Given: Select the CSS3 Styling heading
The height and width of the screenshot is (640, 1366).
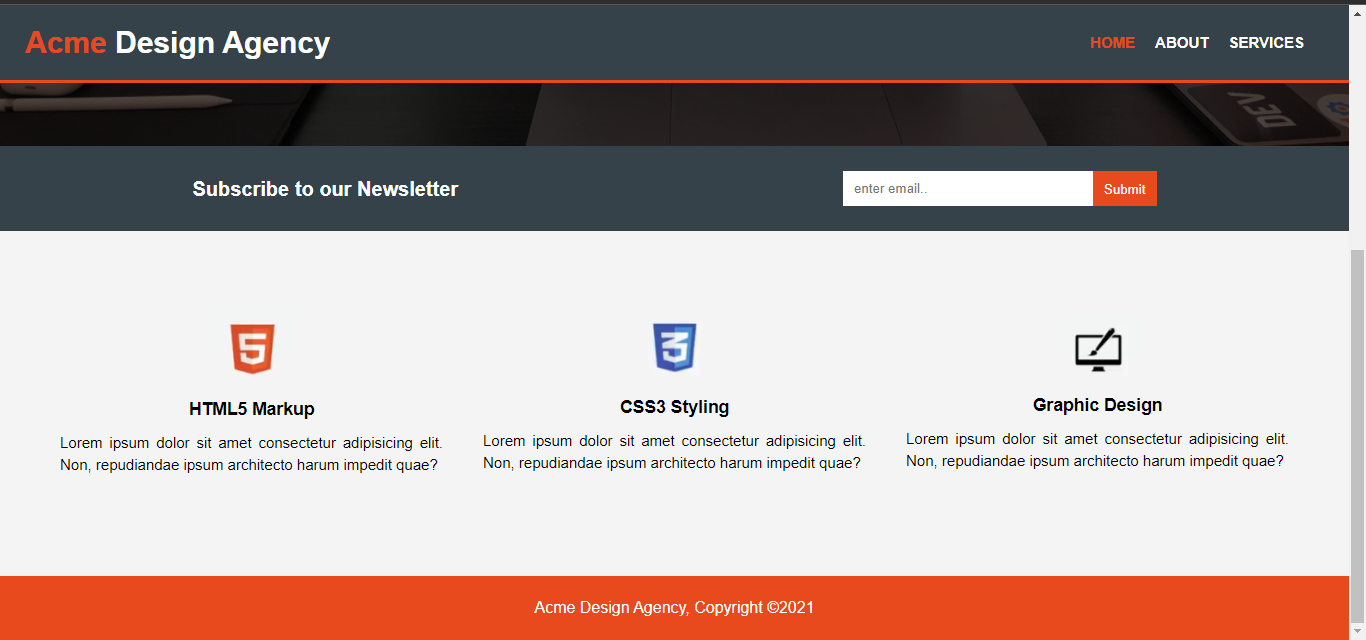Looking at the screenshot, I should tap(675, 407).
